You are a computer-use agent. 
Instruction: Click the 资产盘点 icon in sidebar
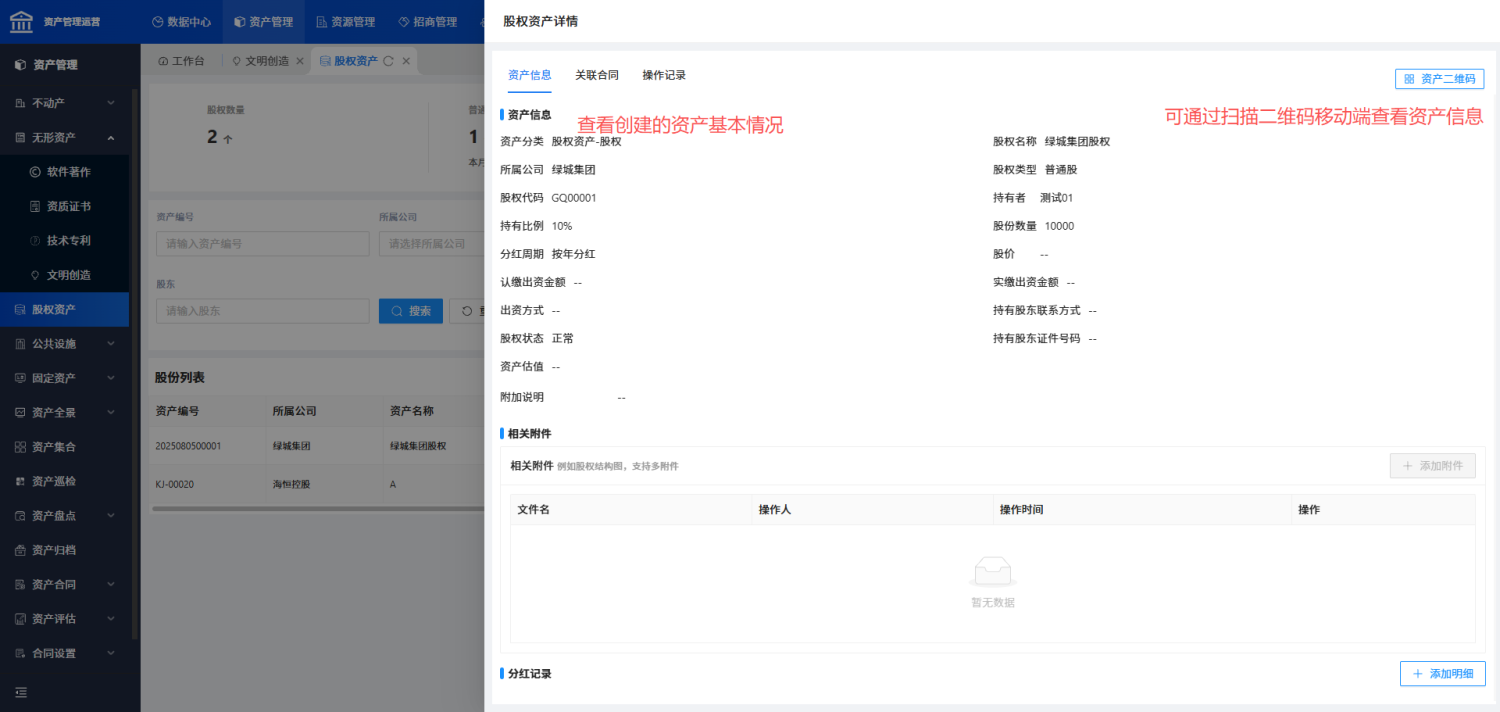(20, 516)
